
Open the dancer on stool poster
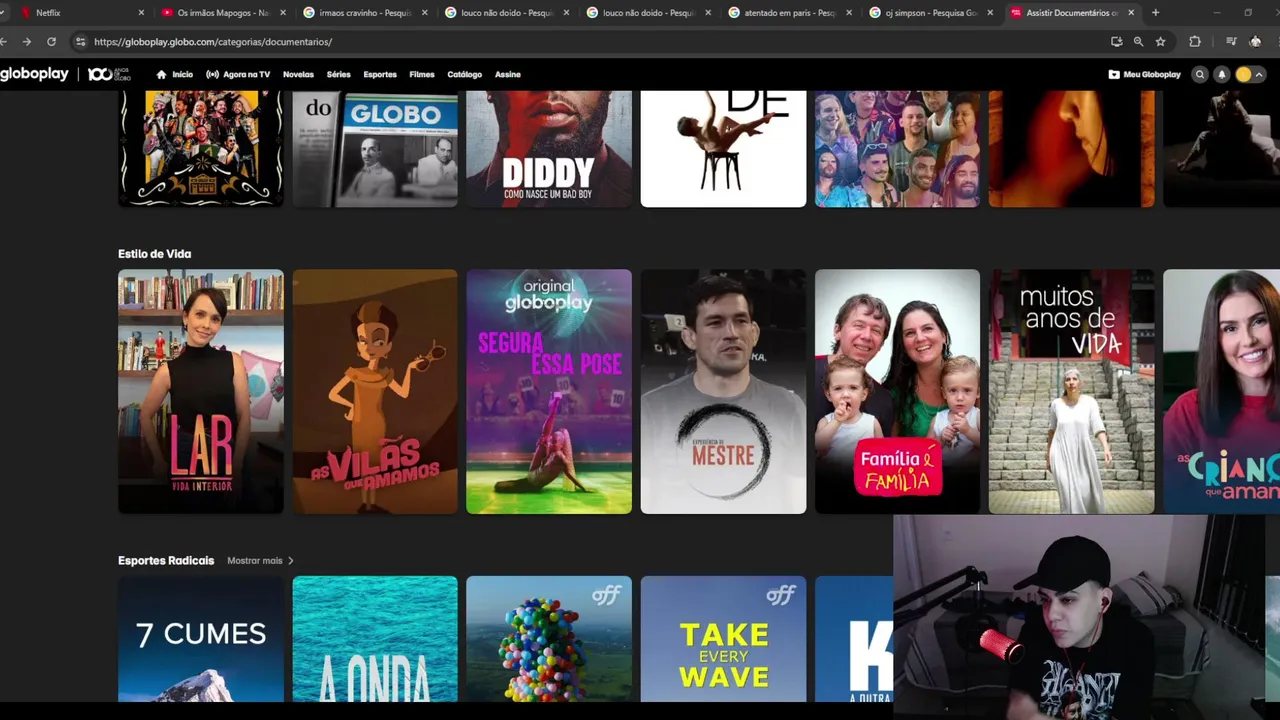(x=723, y=149)
